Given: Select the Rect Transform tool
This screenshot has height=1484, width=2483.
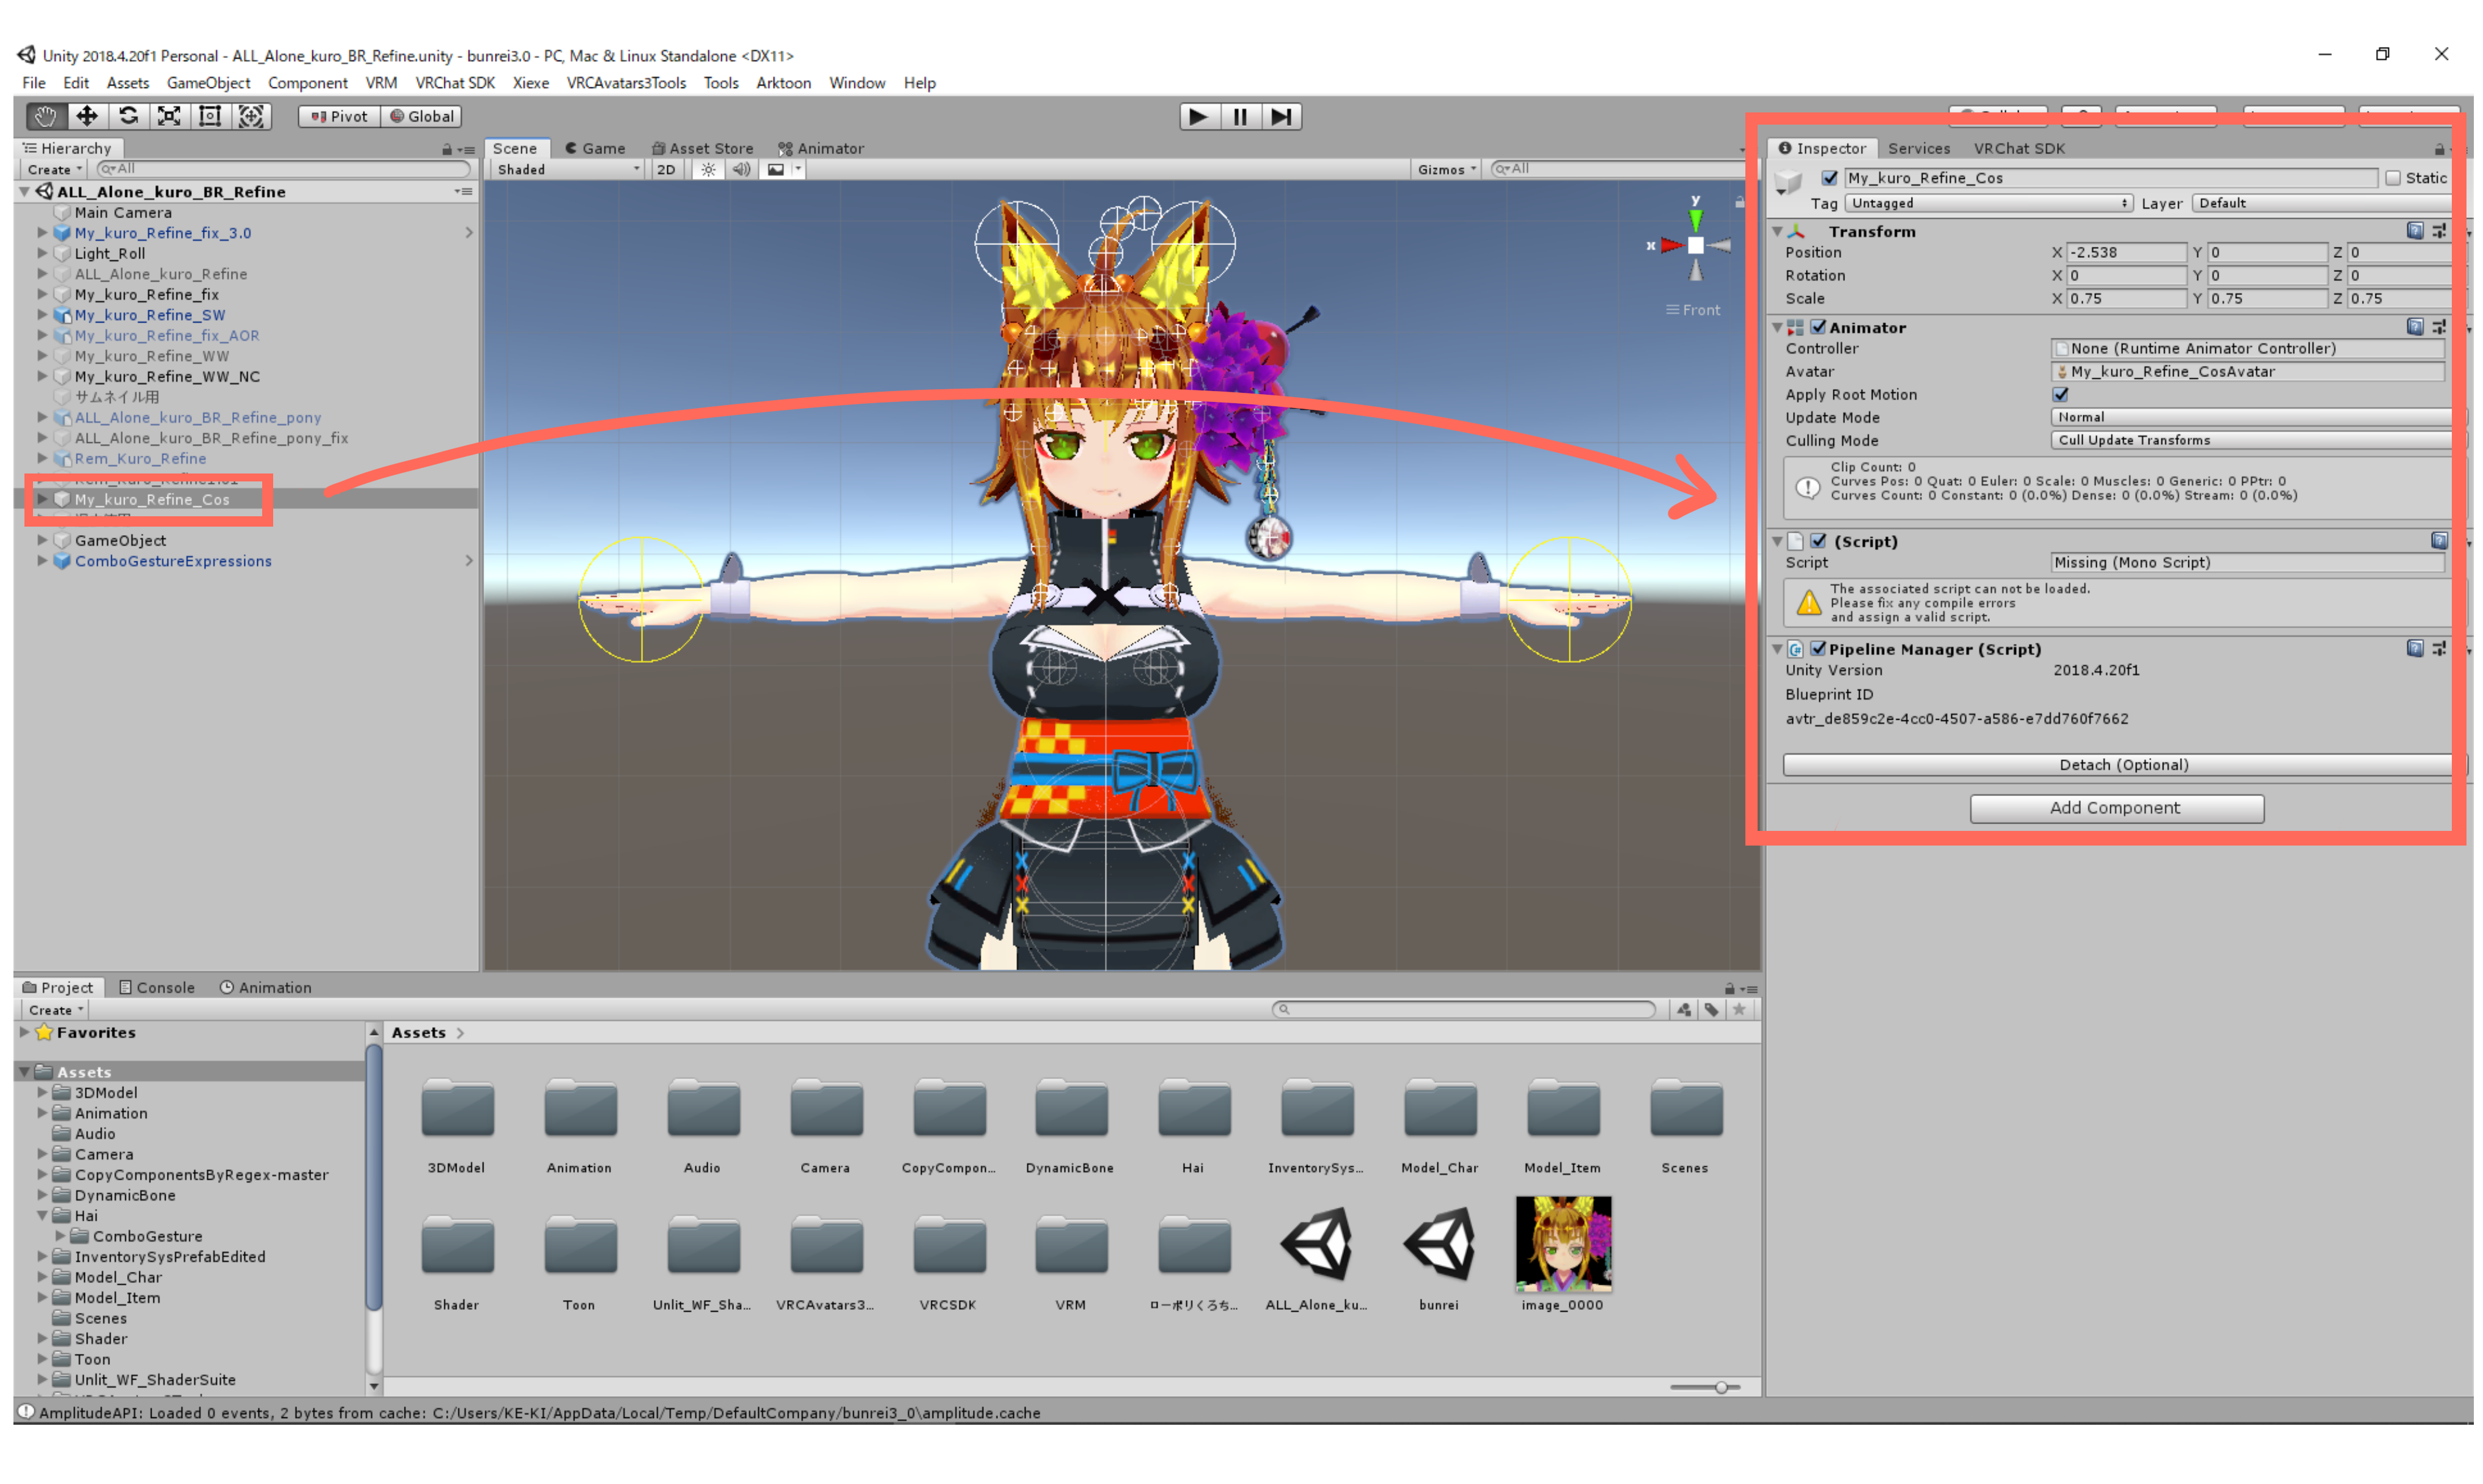Looking at the screenshot, I should point(210,116).
